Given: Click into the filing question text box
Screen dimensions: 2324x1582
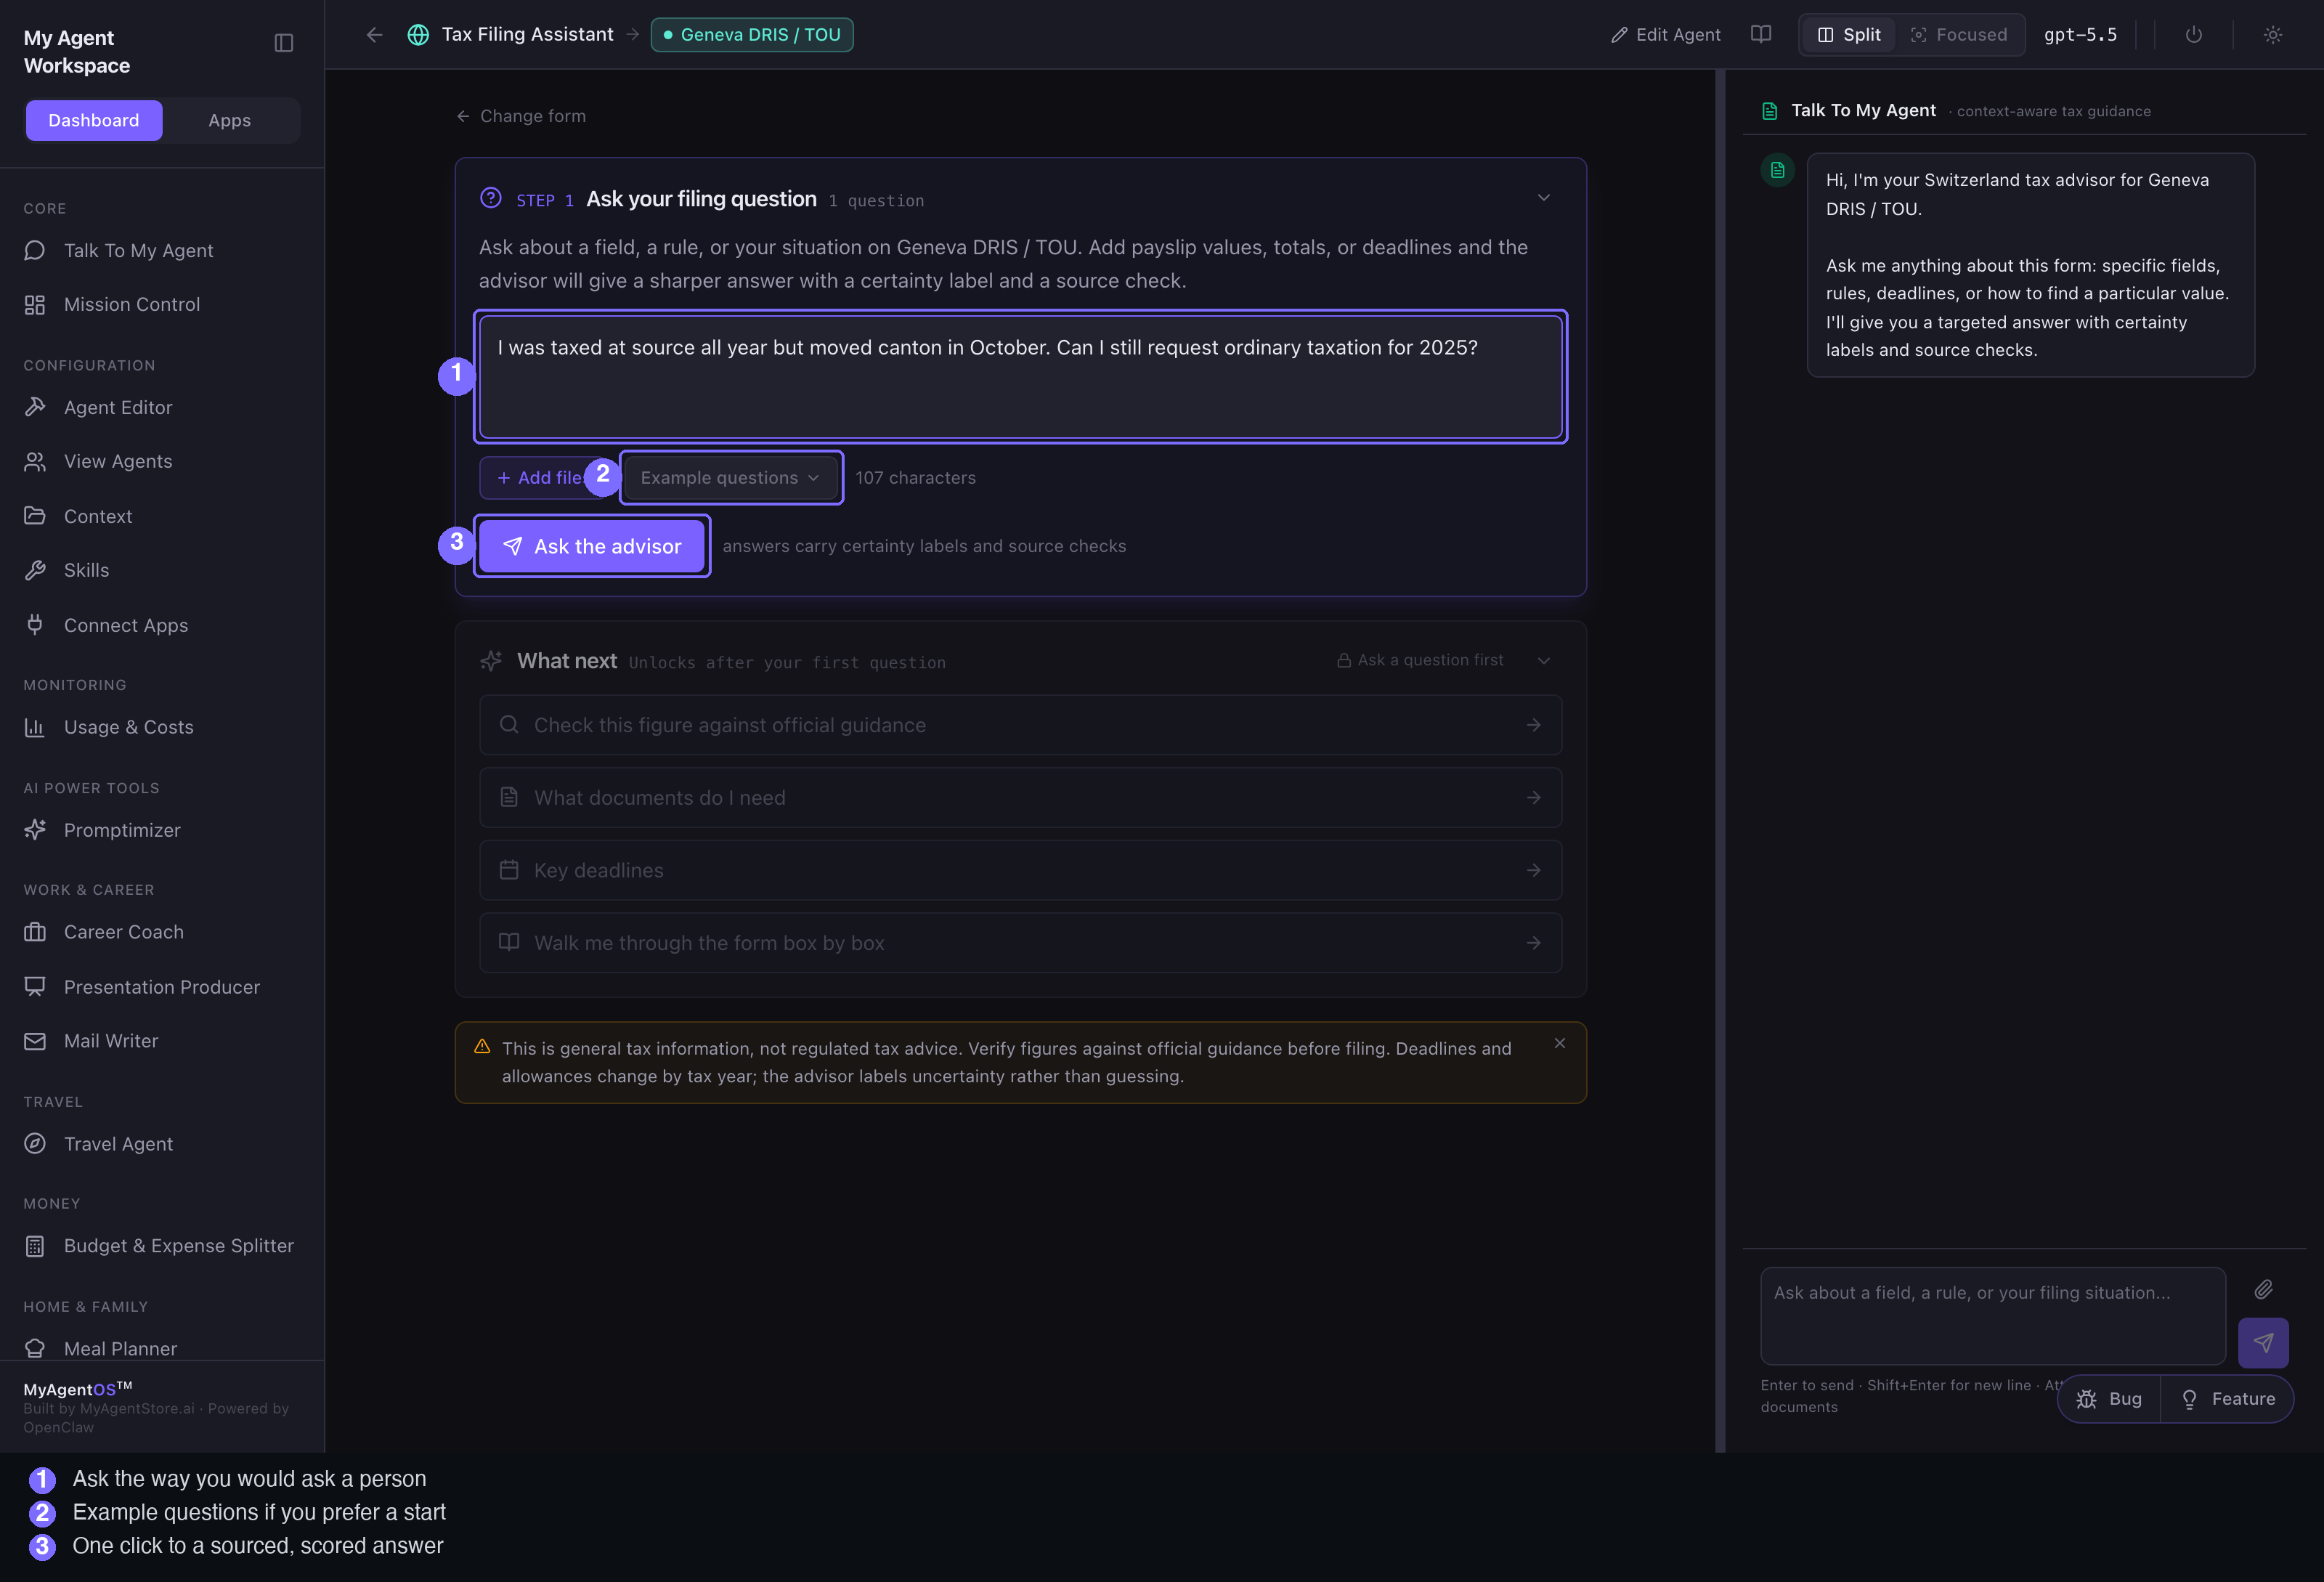Looking at the screenshot, I should 1020,377.
